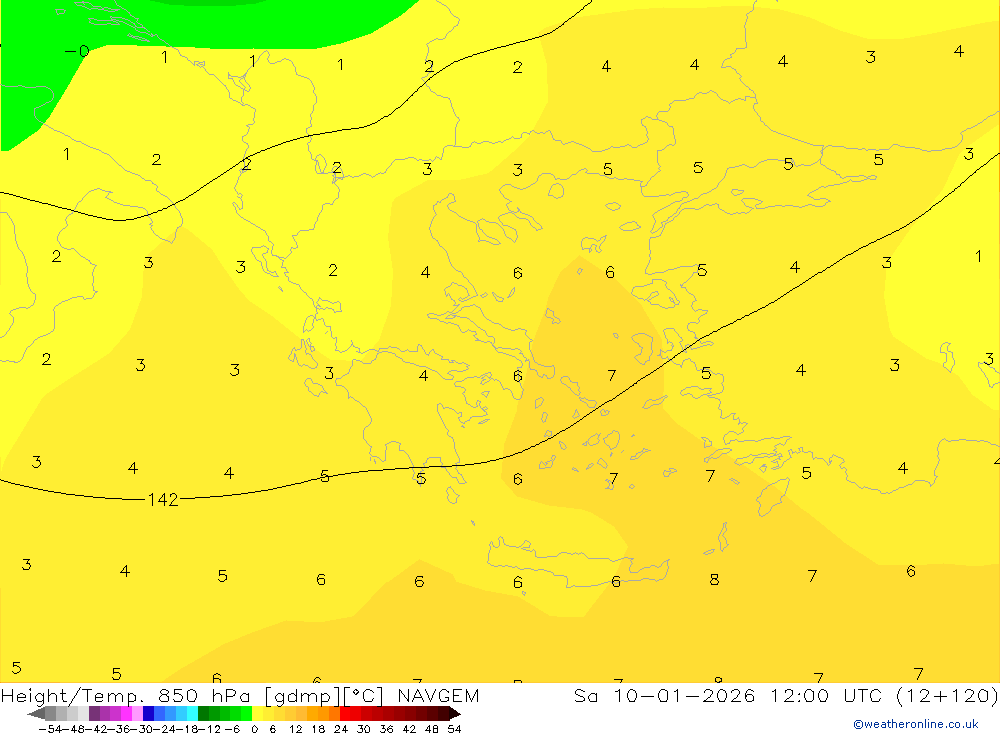
Task: Click the dark blue legend swatch at -30
Action: 149,714
